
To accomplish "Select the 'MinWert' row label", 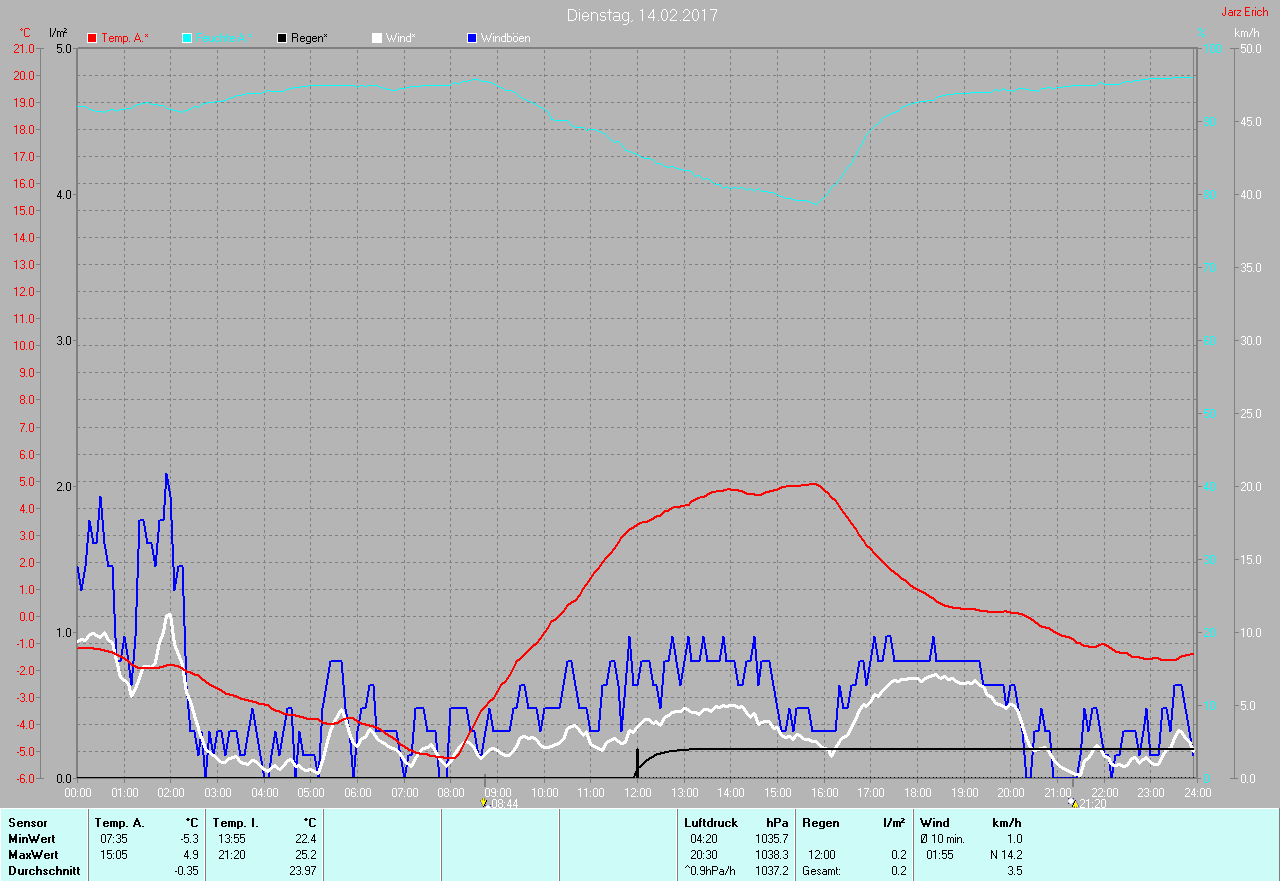I will pos(32,839).
